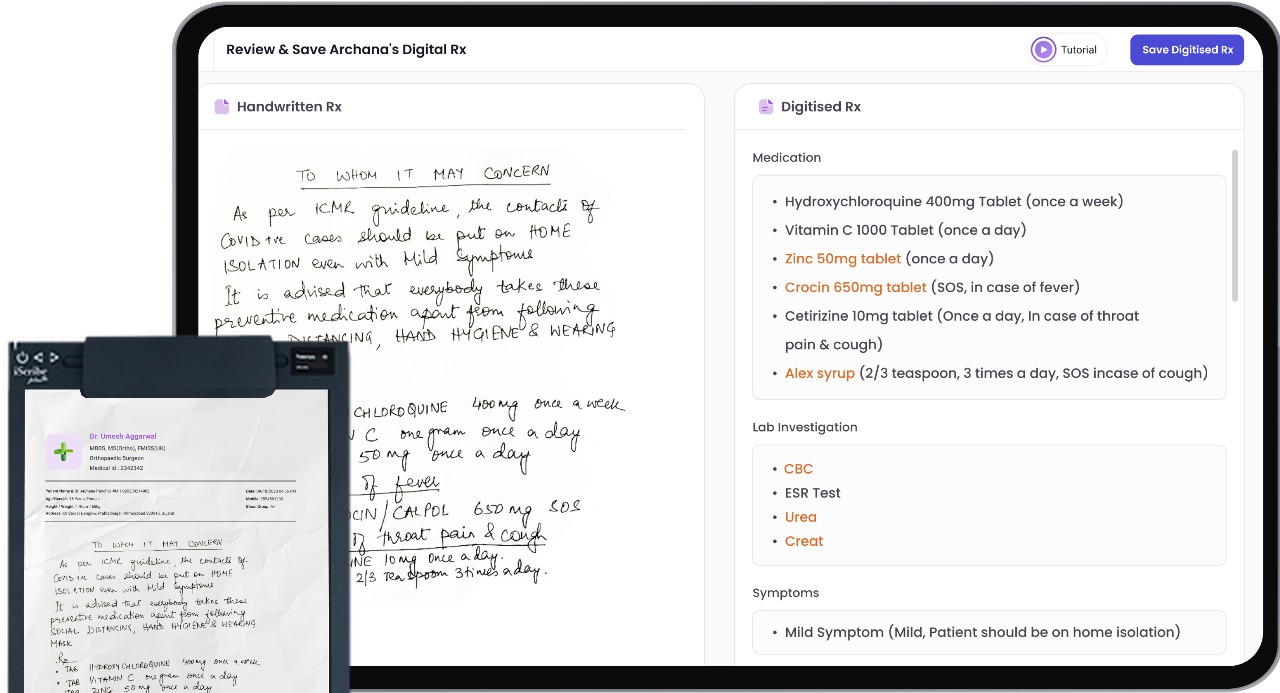Click the Digitised Rx document icon
Image resolution: width=1280 pixels, height=693 pixels.
tap(766, 107)
